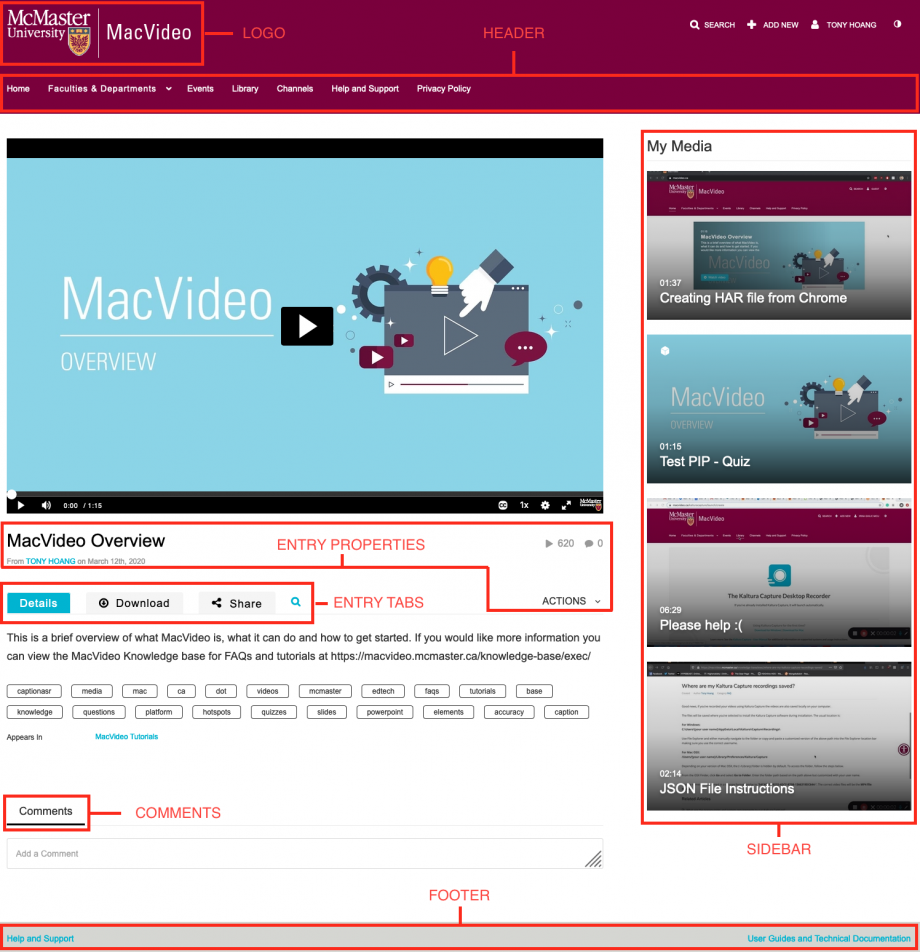Click the search-in-video magnifier tab
The image size is (920, 952).
(296, 602)
